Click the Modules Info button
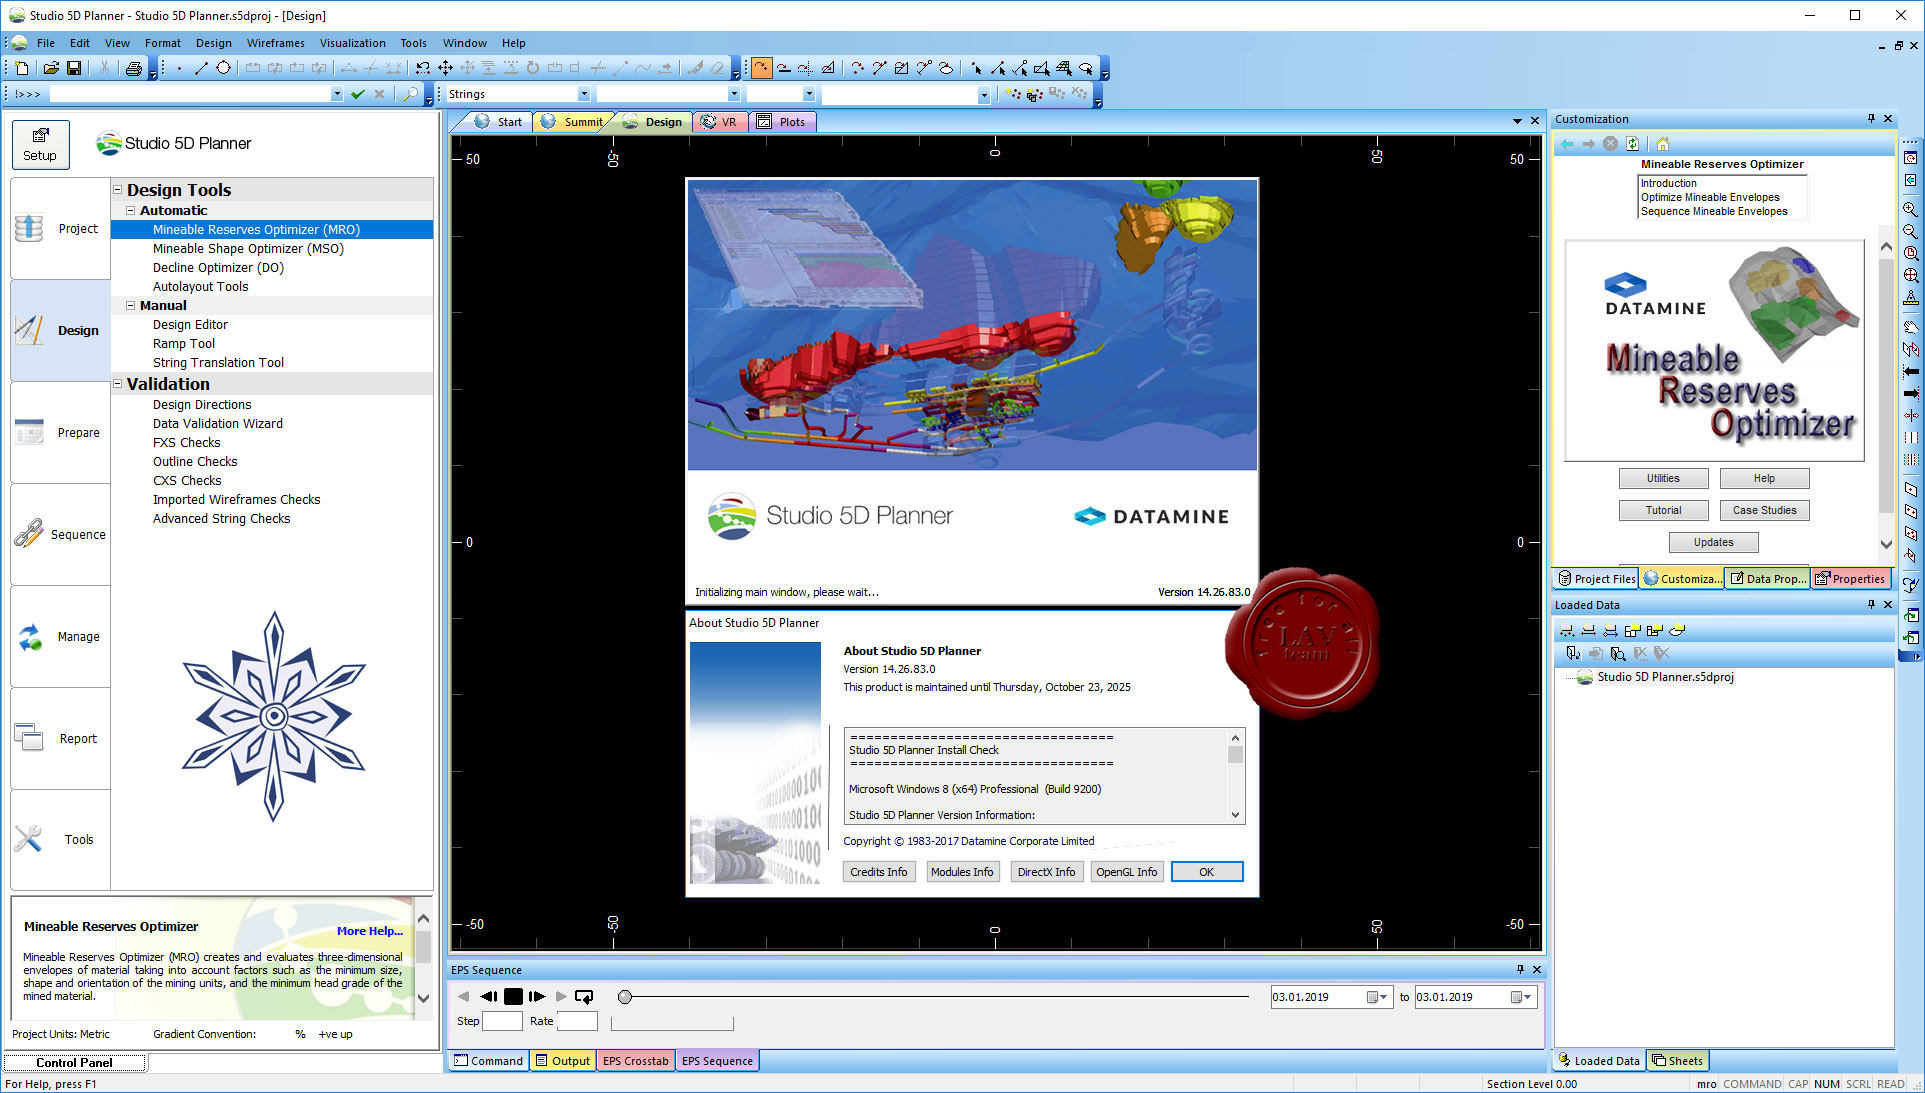Image resolution: width=1925 pixels, height=1093 pixels. [x=962, y=872]
